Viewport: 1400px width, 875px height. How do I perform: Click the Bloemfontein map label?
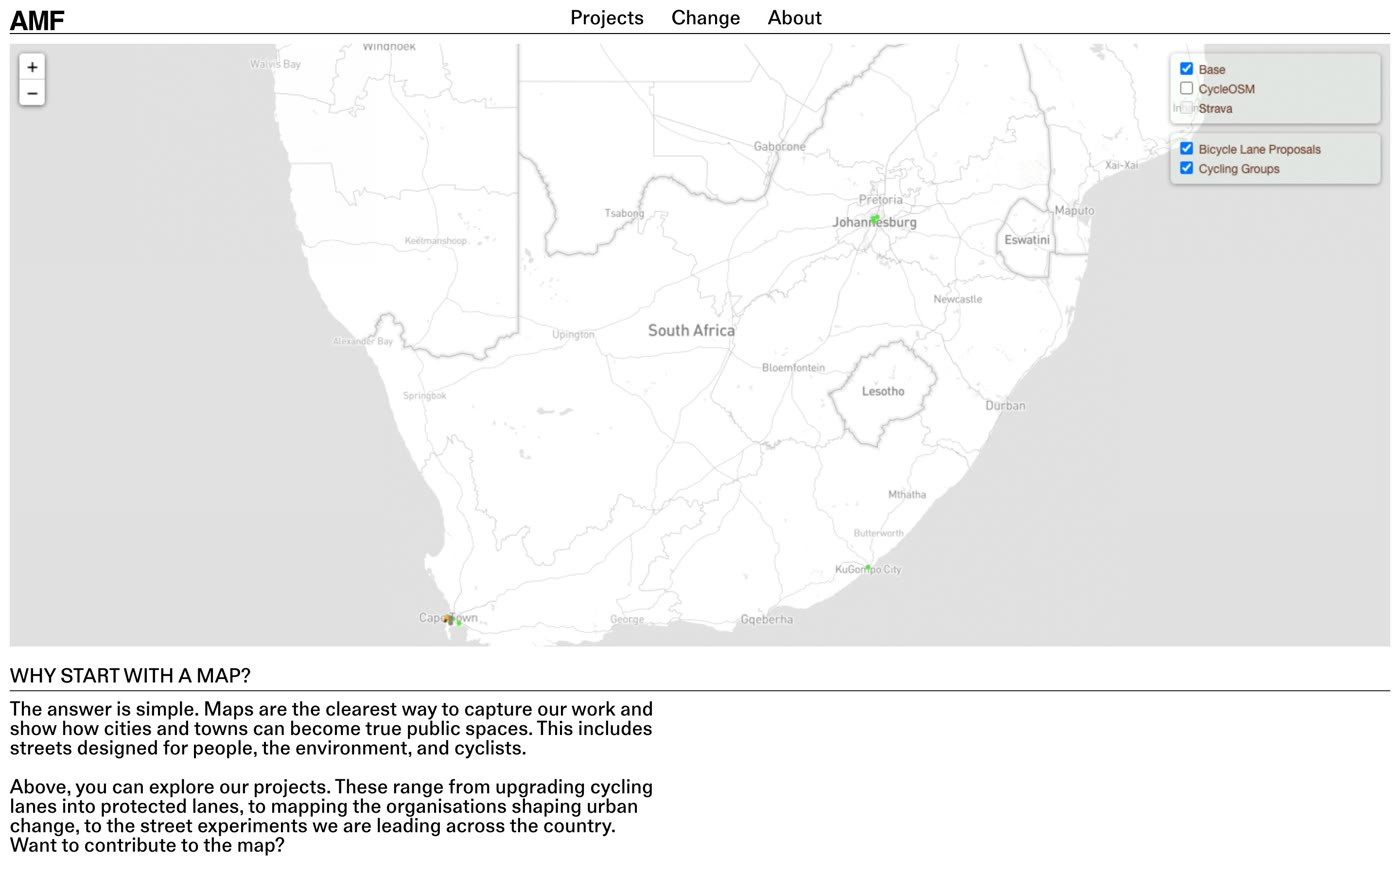tap(793, 368)
